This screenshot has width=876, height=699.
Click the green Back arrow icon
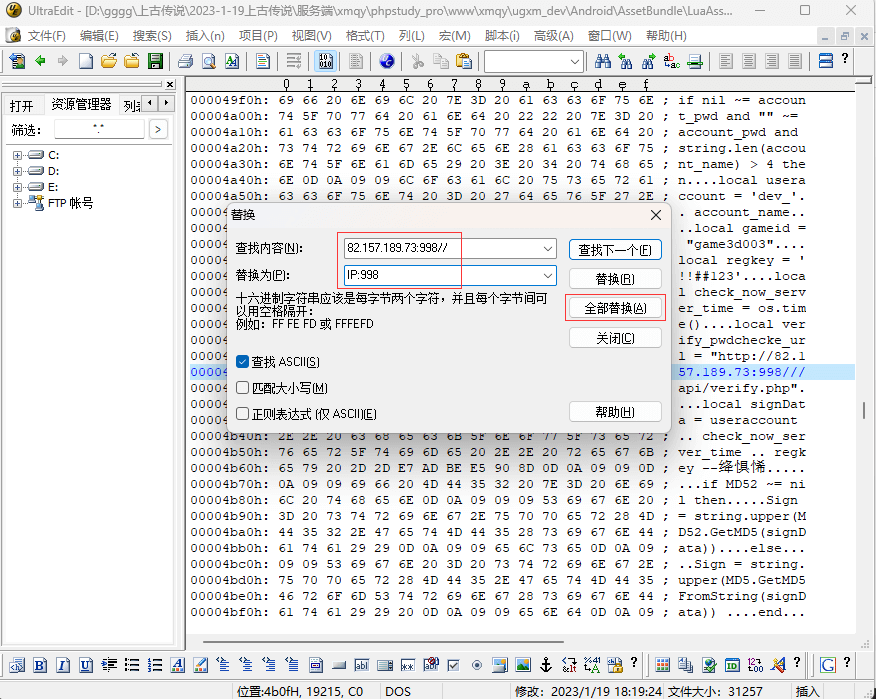pyautogui.click(x=41, y=61)
